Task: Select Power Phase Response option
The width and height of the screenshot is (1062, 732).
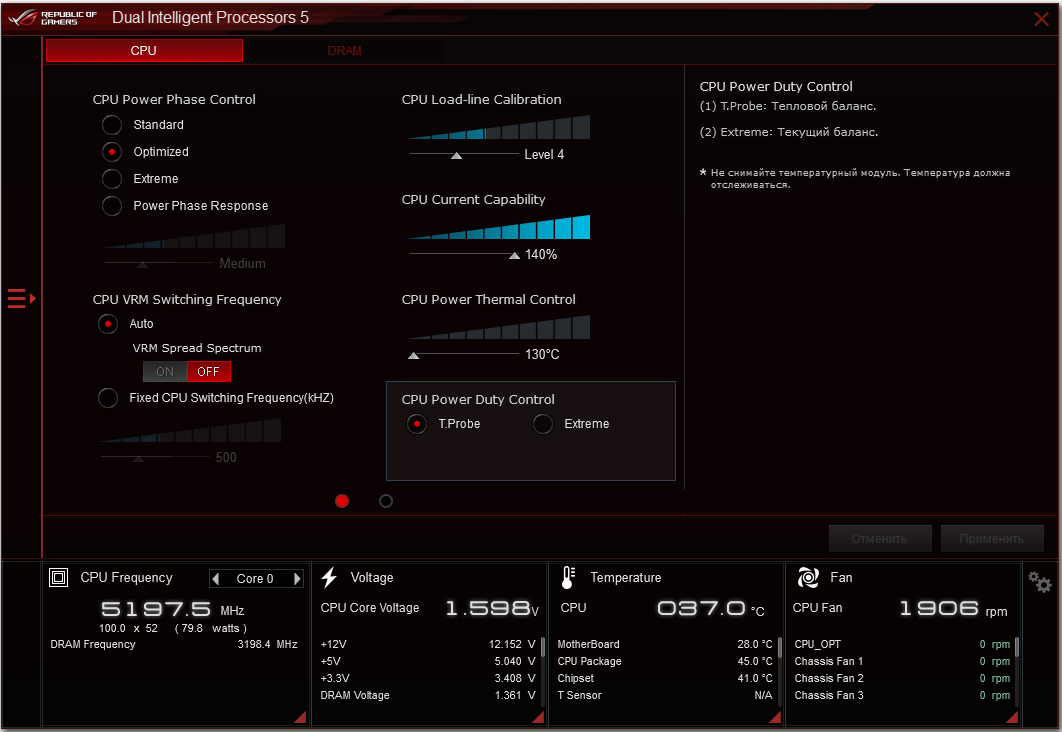Action: tap(112, 206)
